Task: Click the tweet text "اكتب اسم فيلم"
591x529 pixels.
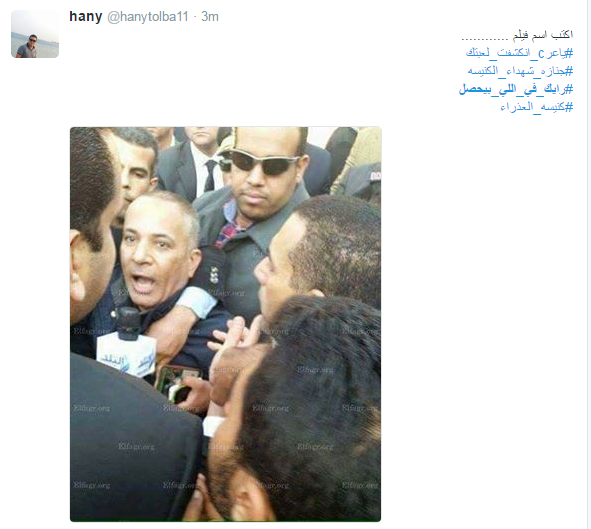Action: click(543, 35)
